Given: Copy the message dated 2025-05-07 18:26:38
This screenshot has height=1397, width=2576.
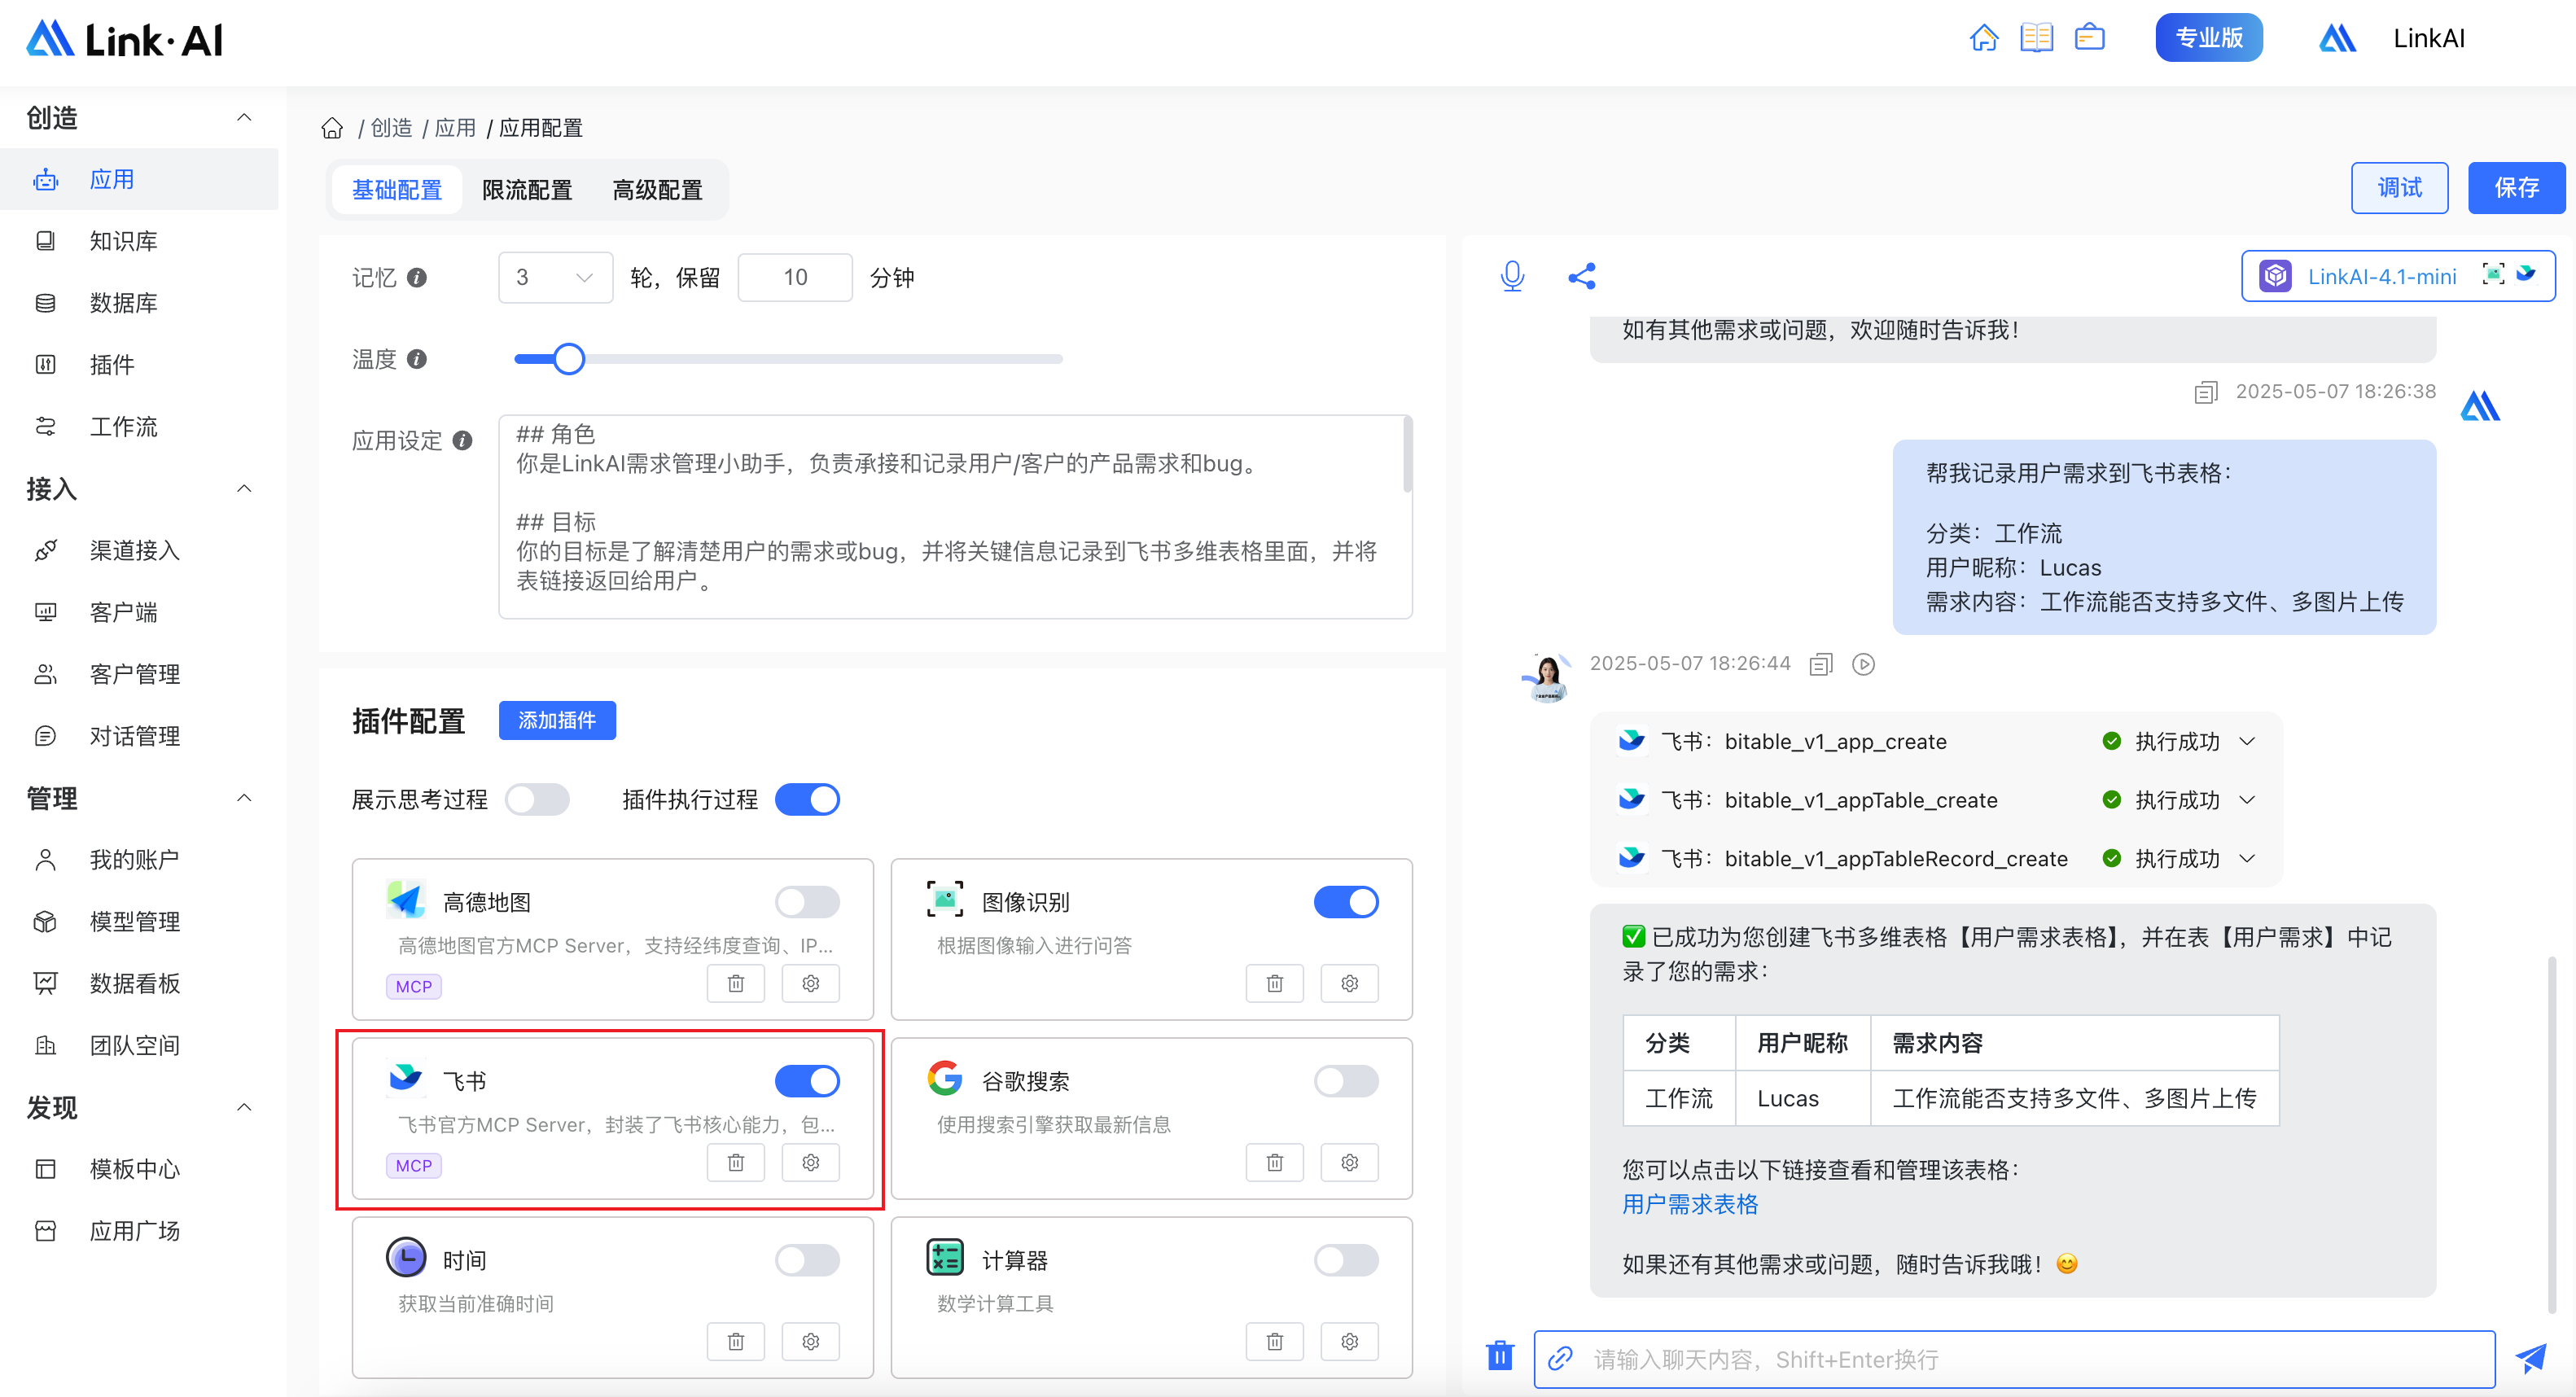Looking at the screenshot, I should (2206, 392).
